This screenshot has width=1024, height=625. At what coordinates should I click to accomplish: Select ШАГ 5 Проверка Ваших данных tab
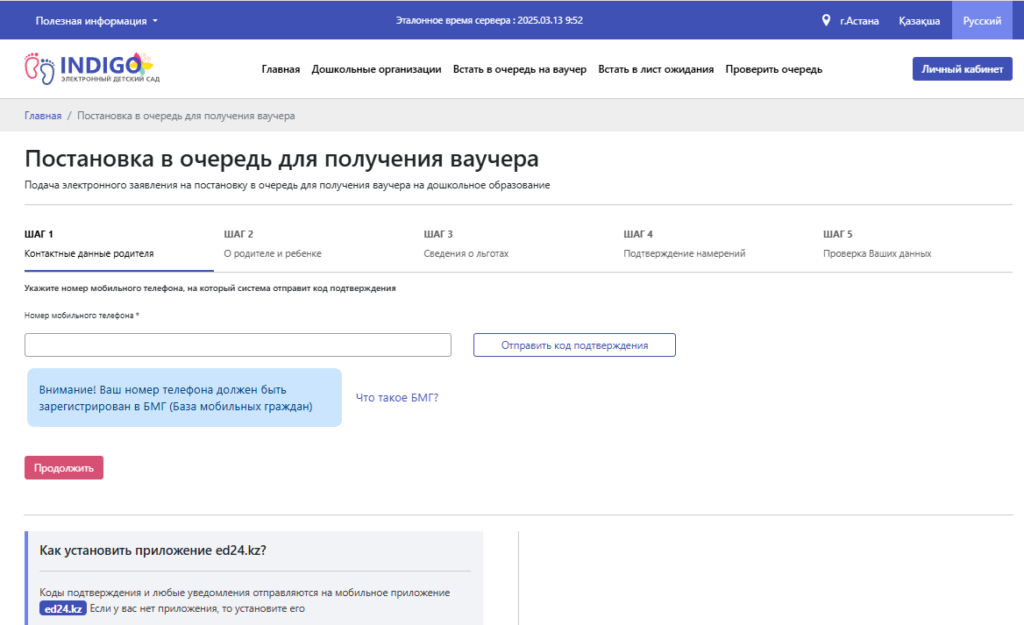coord(877,244)
